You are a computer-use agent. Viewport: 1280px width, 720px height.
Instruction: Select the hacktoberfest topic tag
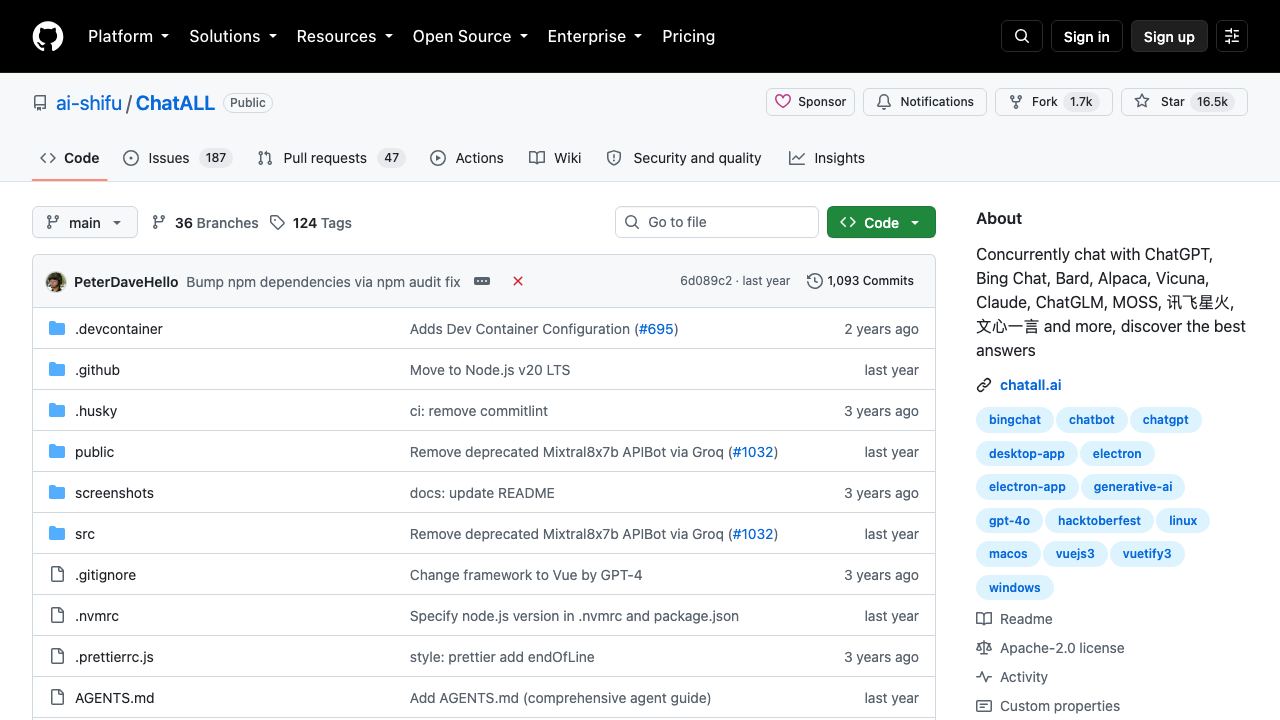pos(1099,521)
